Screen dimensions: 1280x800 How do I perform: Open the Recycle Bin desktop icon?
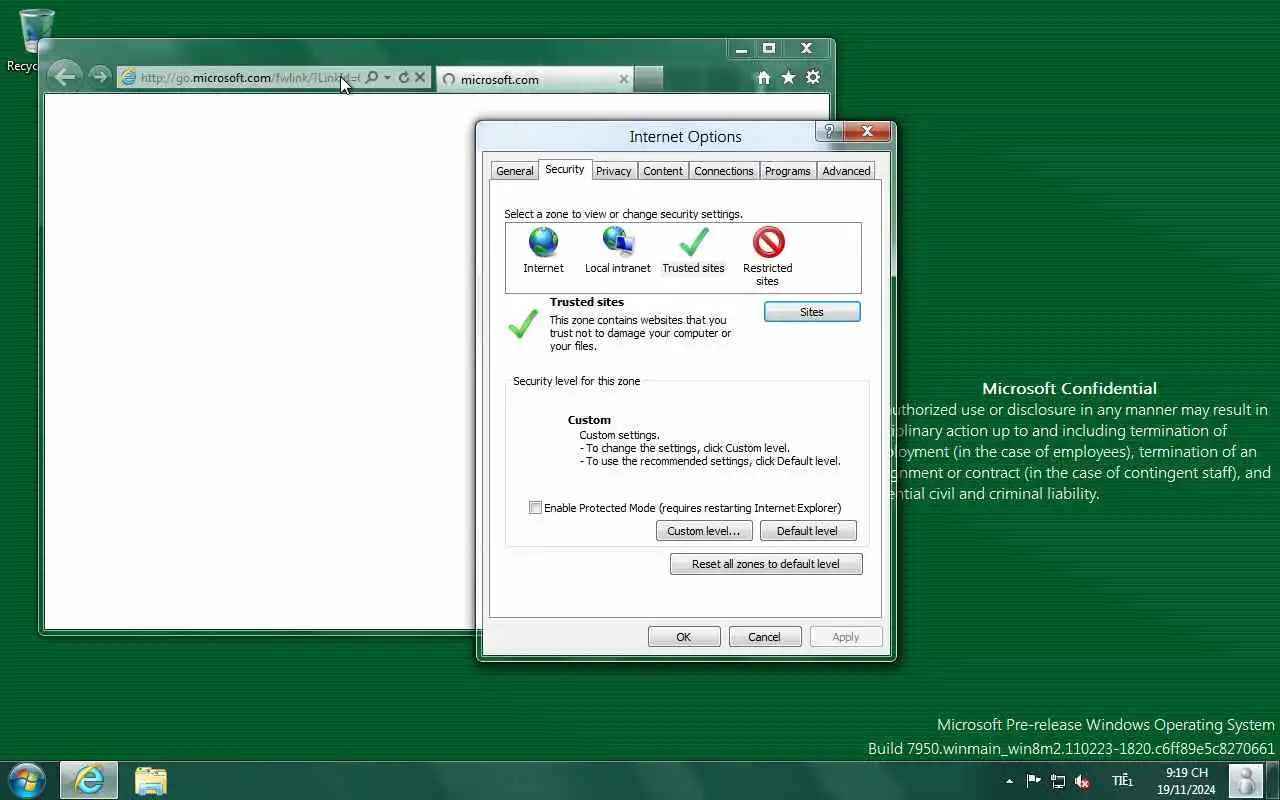37,40
